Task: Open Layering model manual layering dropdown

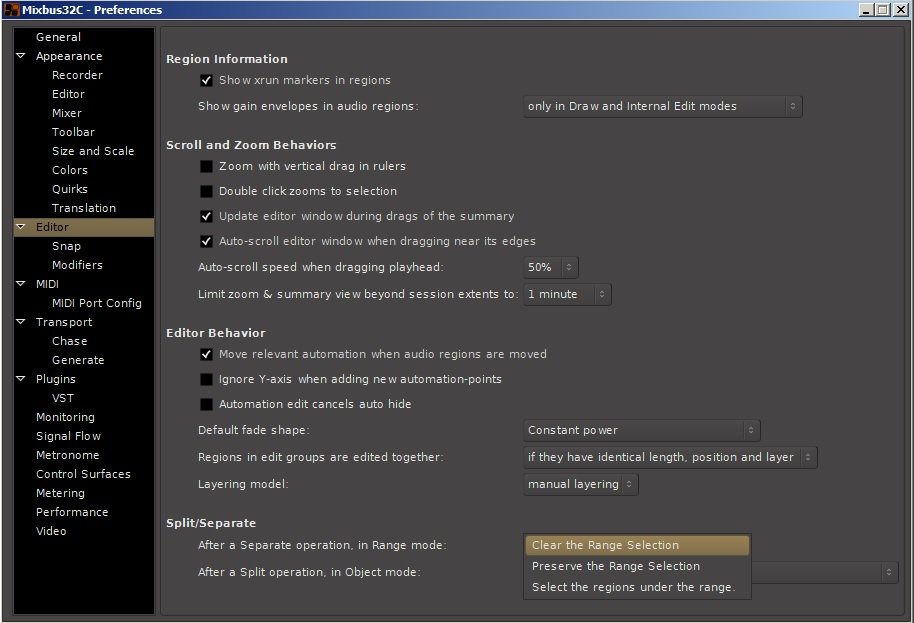Action: click(x=581, y=484)
